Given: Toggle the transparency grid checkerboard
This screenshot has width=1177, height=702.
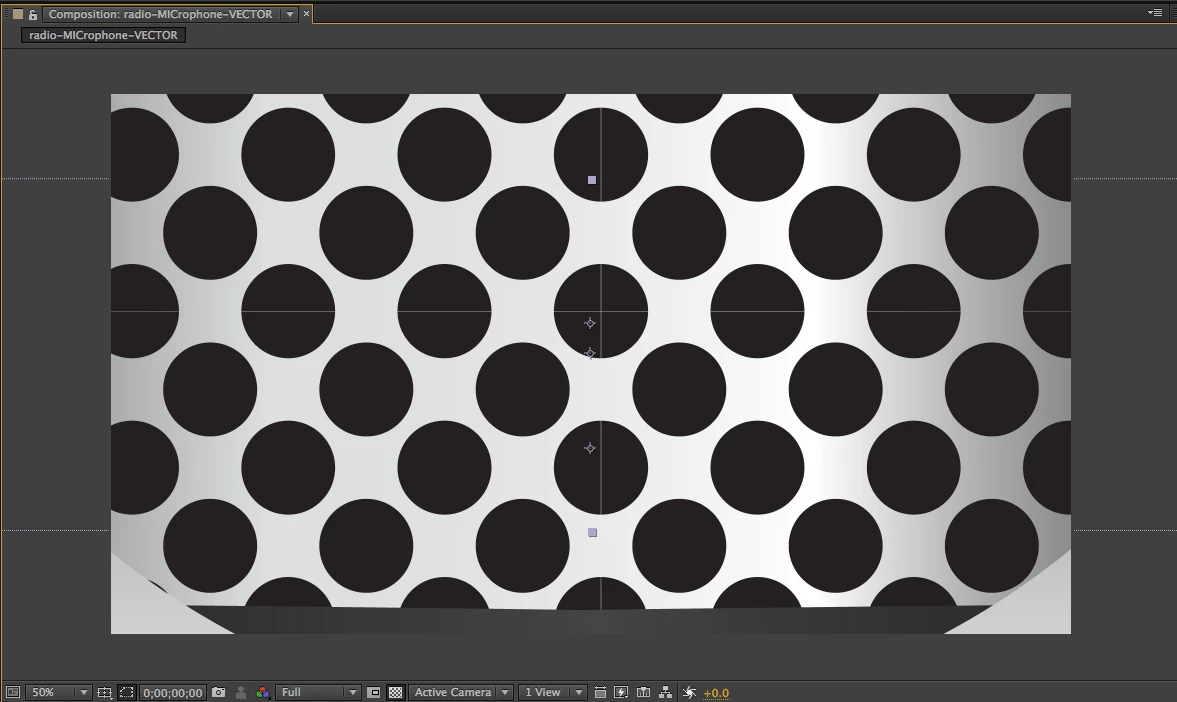Looking at the screenshot, I should pyautogui.click(x=396, y=692).
